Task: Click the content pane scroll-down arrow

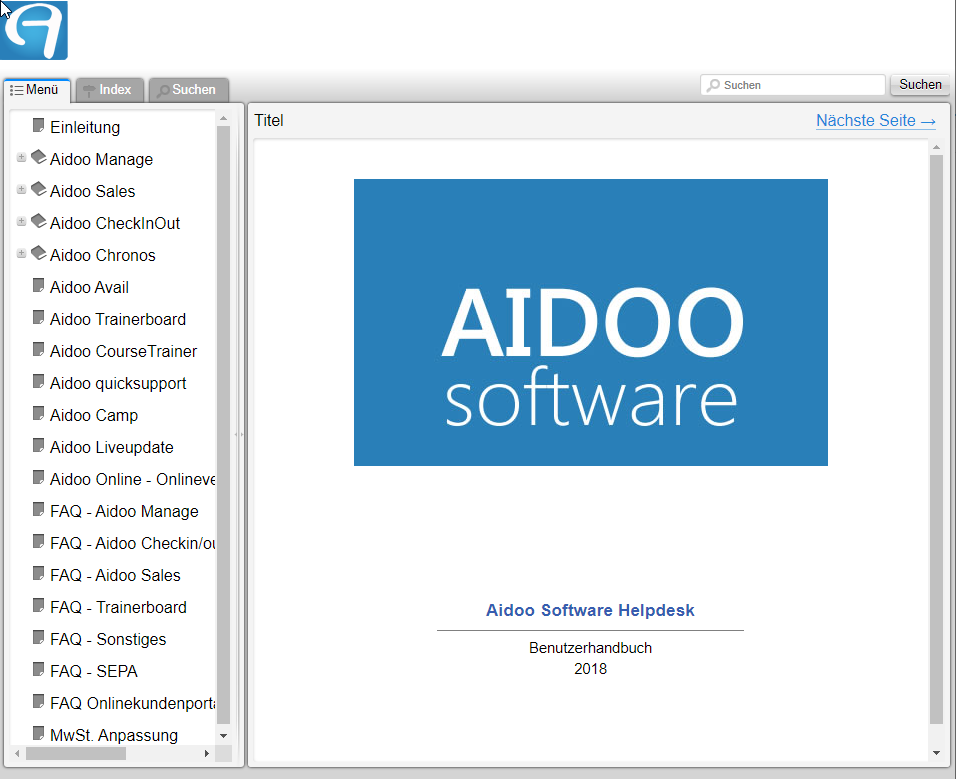Action: pos(936,753)
